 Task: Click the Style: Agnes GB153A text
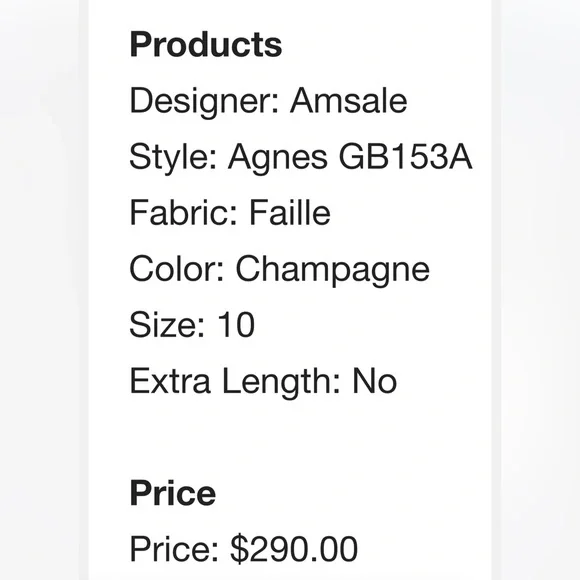(301, 157)
